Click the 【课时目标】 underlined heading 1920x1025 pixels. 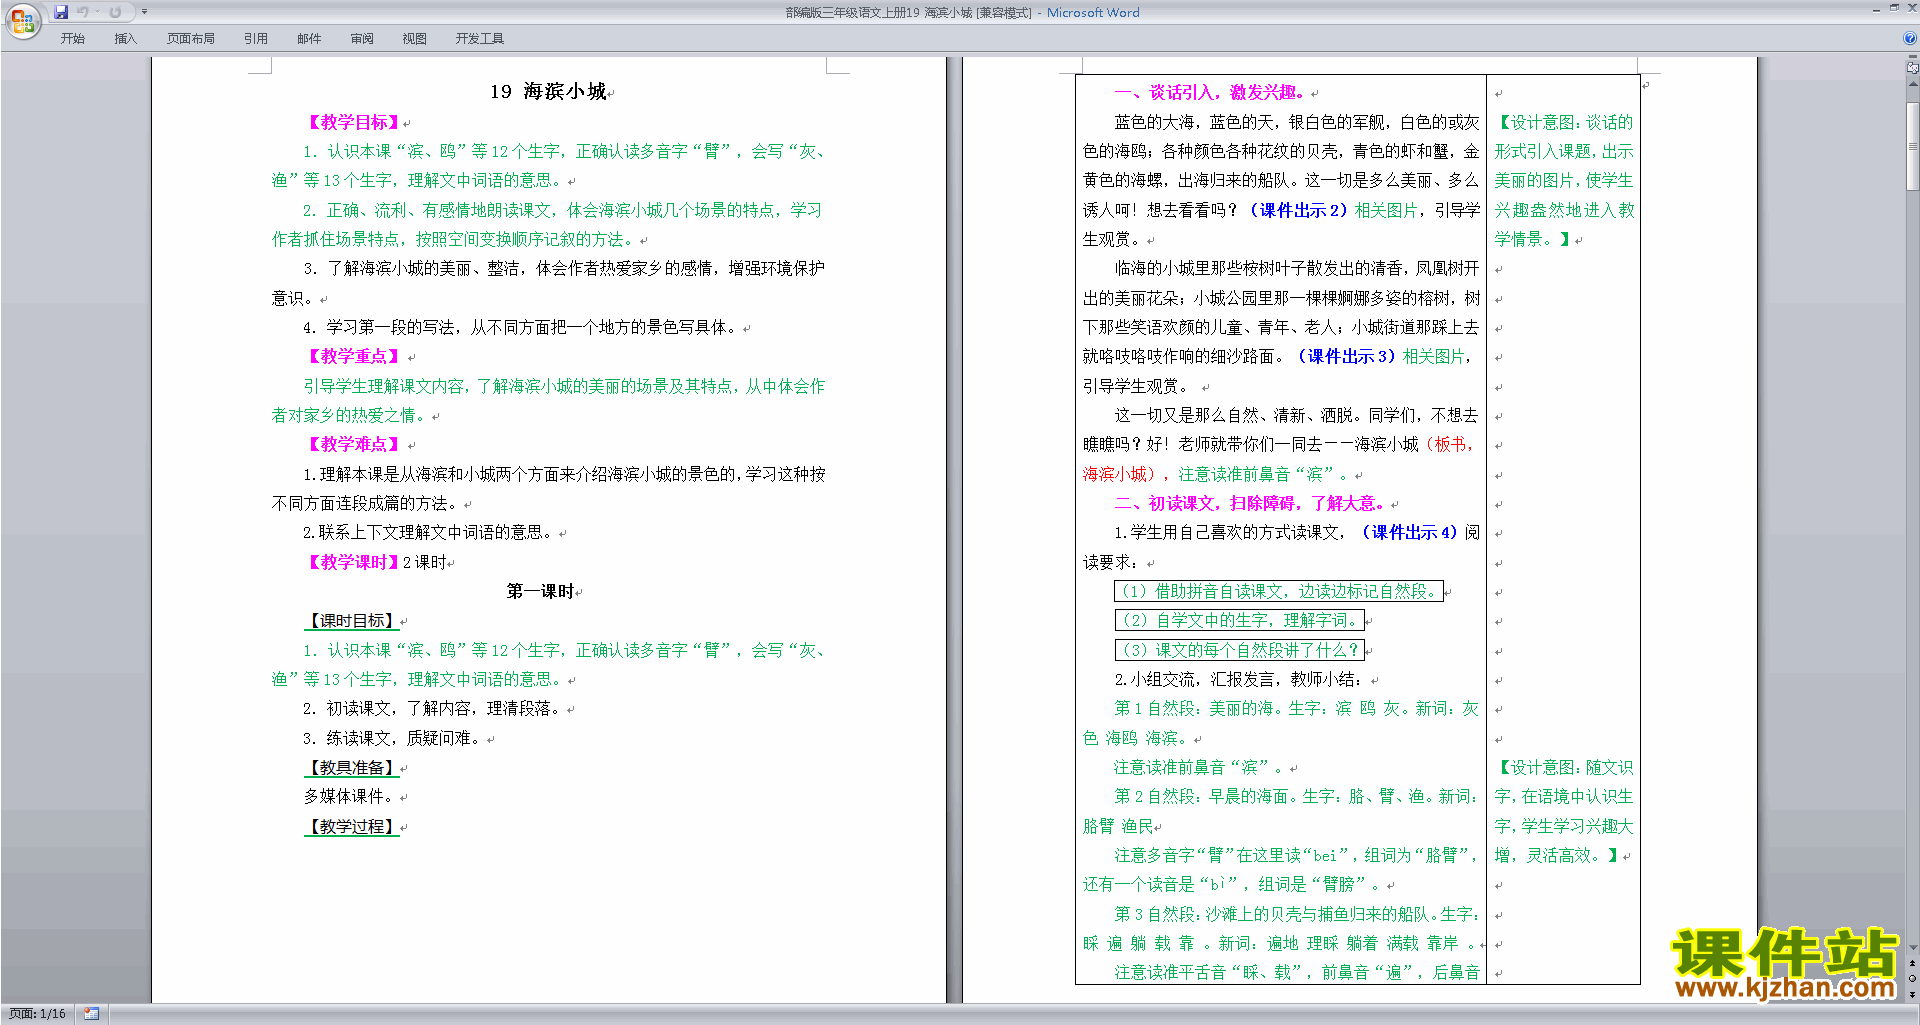(x=352, y=621)
